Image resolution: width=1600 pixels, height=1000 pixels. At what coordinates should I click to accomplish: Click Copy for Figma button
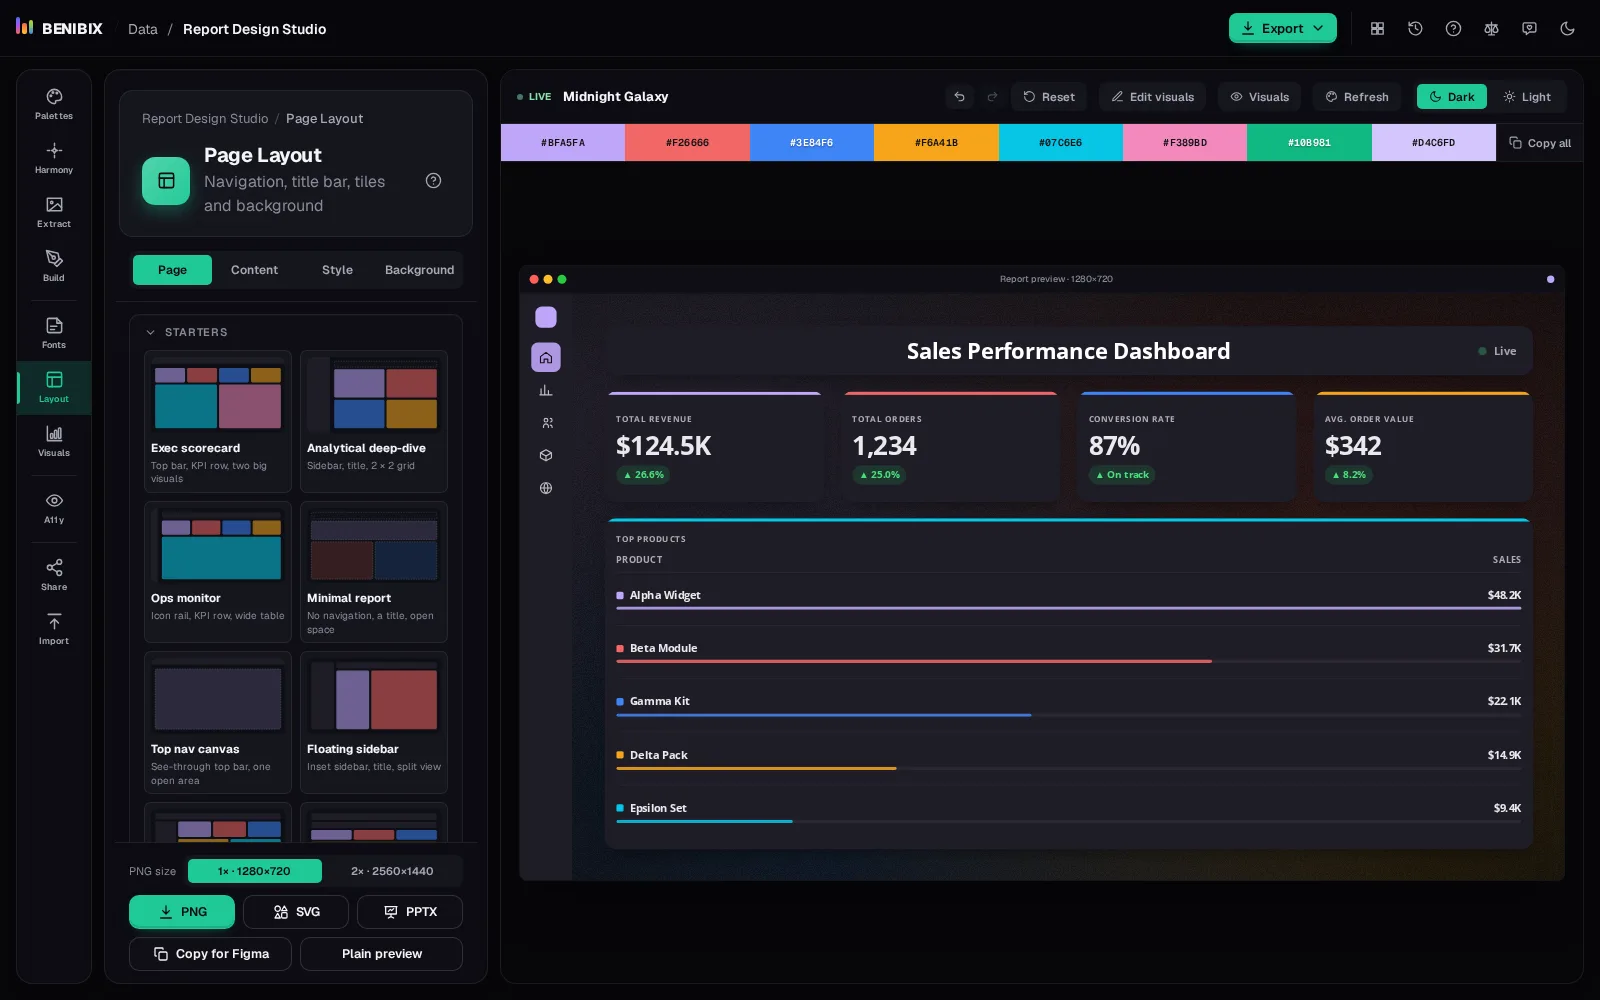point(210,954)
